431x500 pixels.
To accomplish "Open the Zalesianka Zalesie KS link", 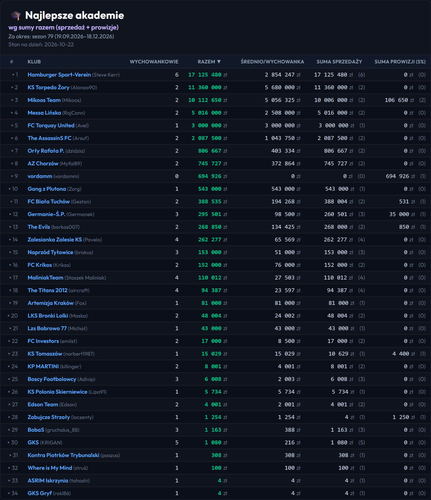I will 55,239.
